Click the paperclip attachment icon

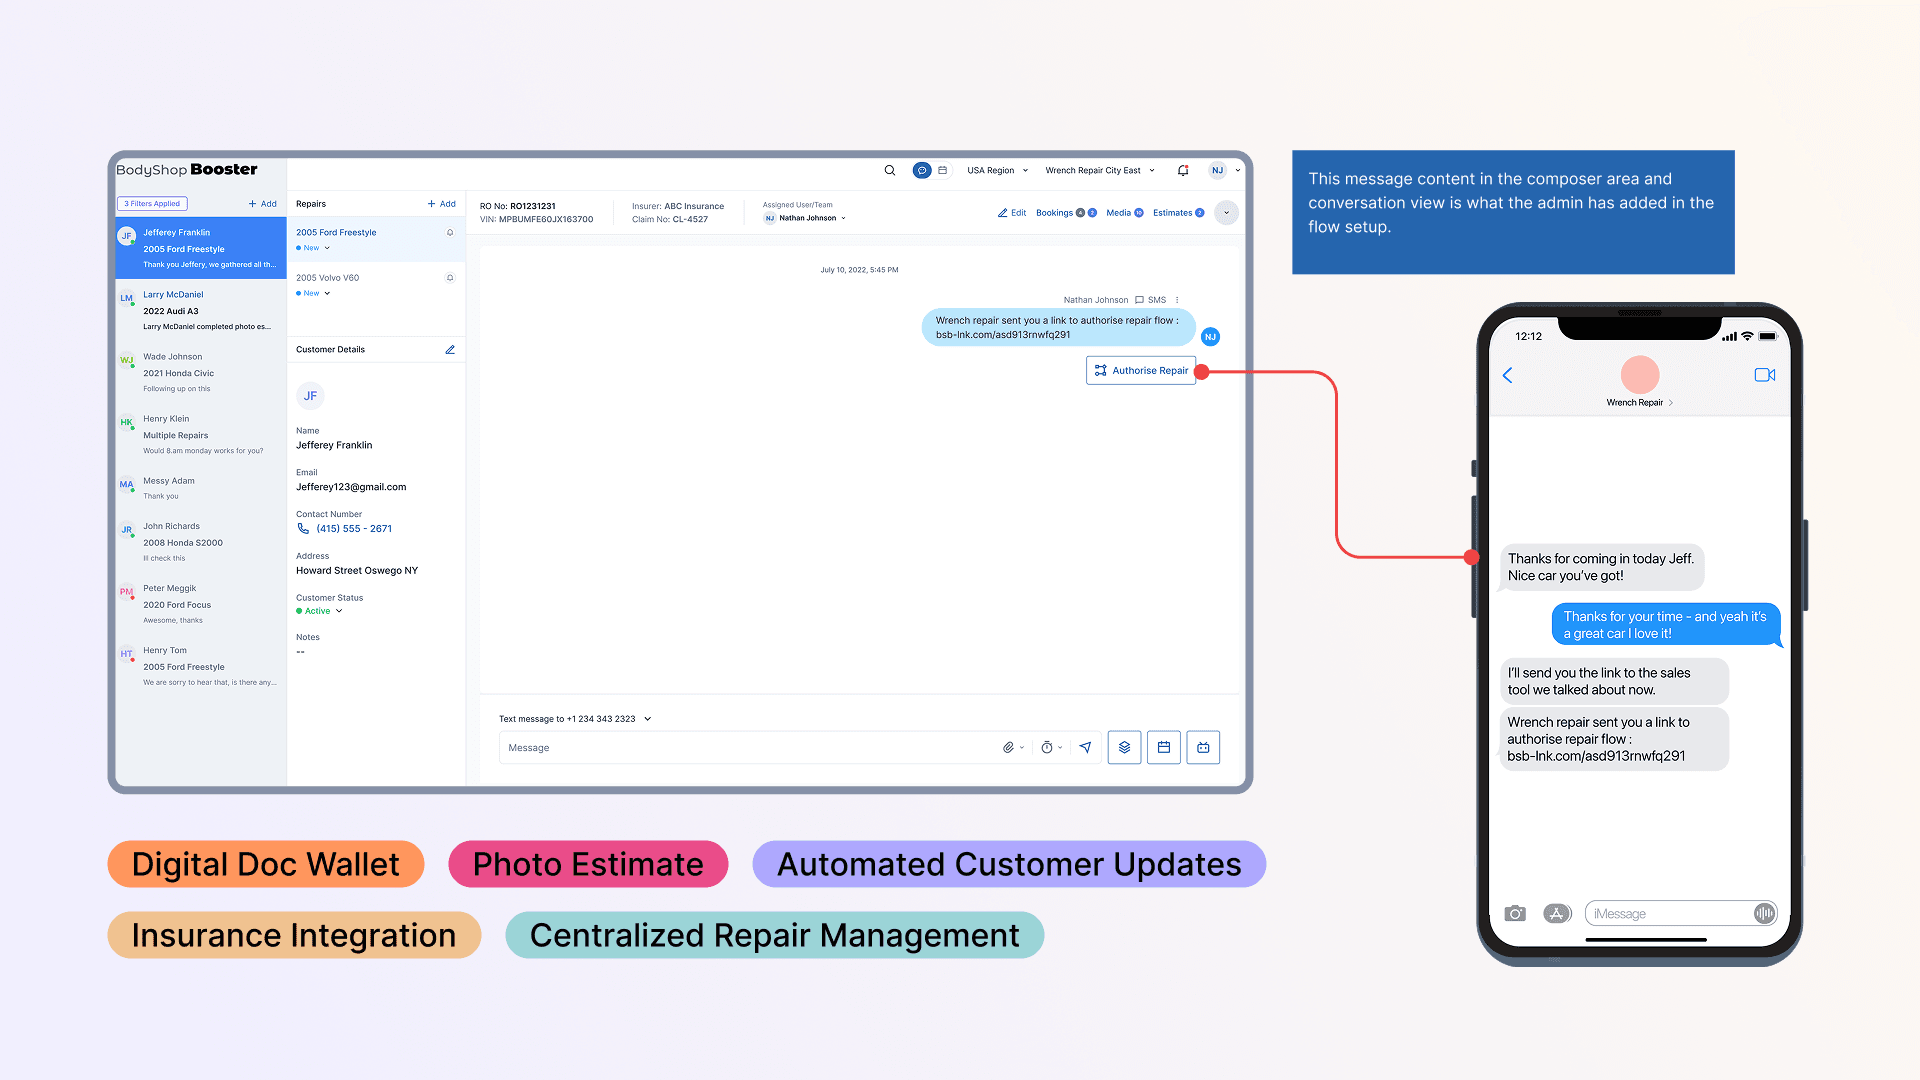1009,748
